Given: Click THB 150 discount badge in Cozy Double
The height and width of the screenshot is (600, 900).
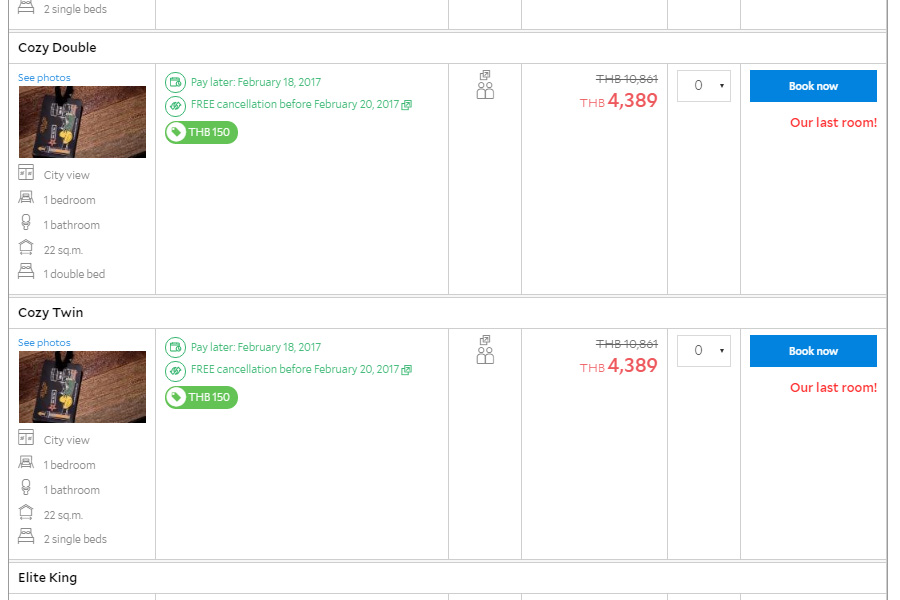Looking at the screenshot, I should click(201, 132).
